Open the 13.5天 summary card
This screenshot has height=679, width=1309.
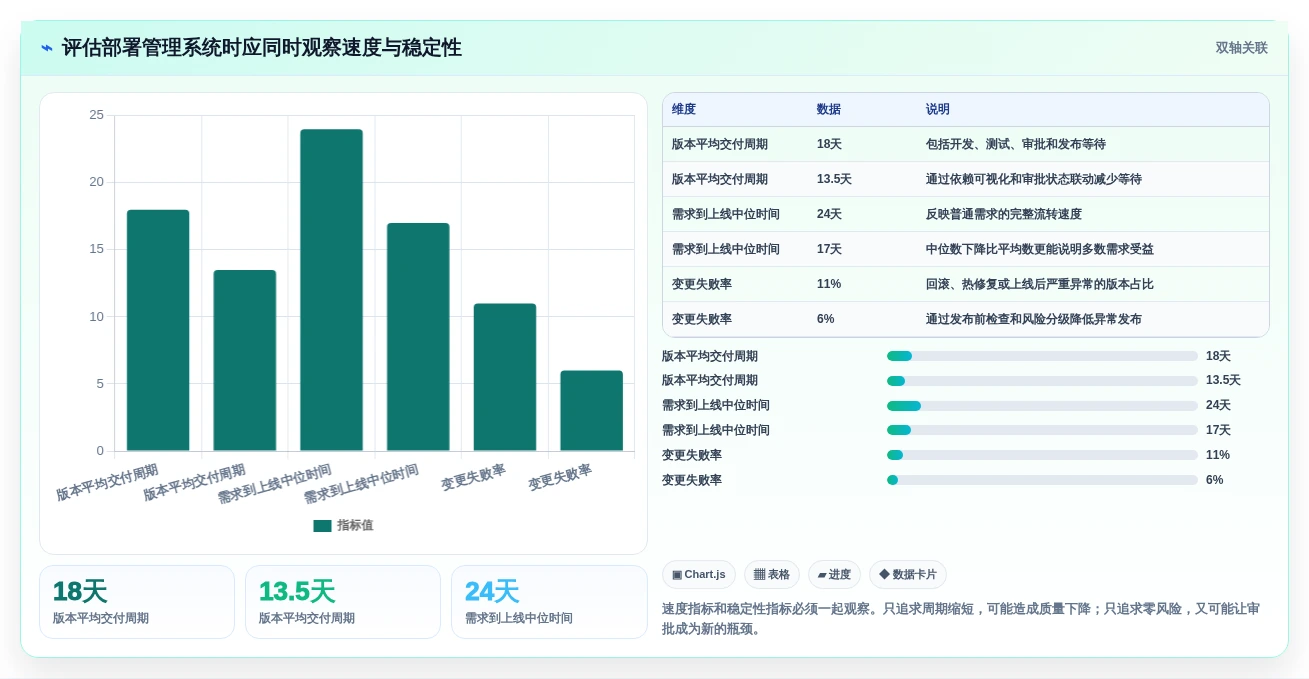[x=343, y=602]
